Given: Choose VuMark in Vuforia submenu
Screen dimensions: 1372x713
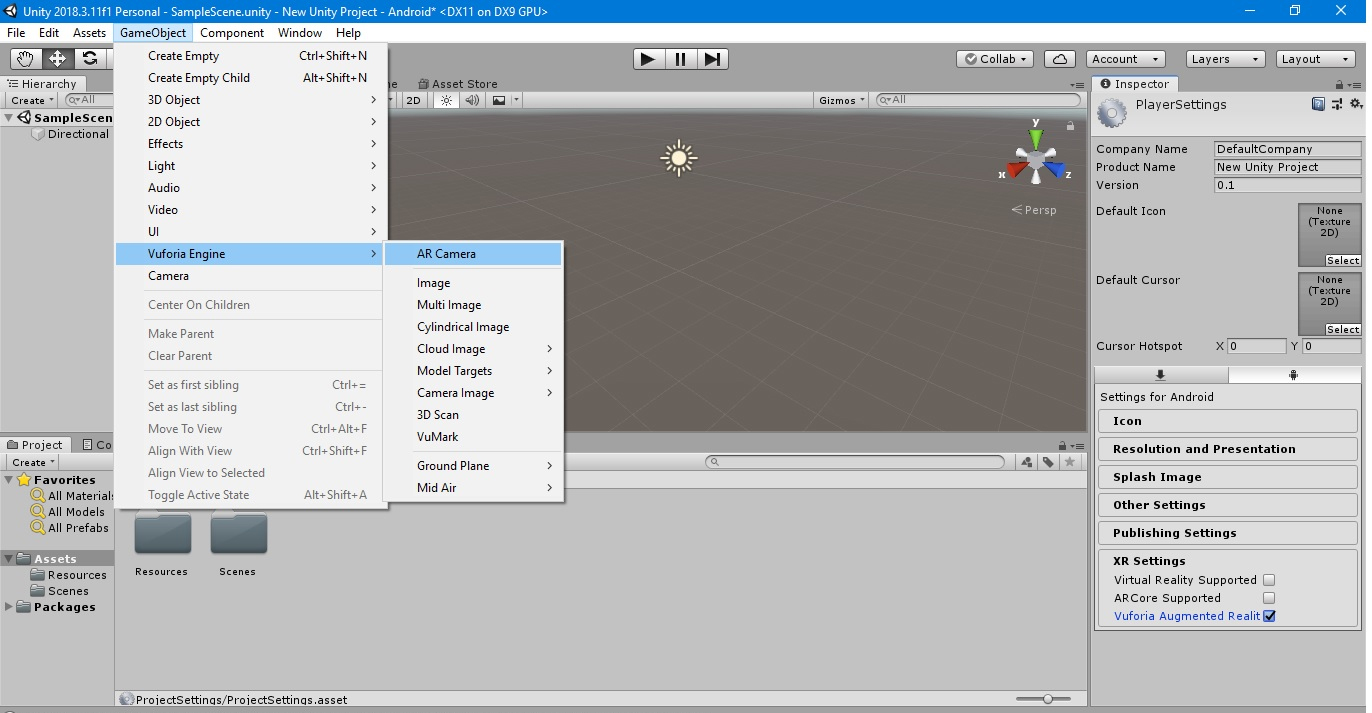Looking at the screenshot, I should [473, 437].
